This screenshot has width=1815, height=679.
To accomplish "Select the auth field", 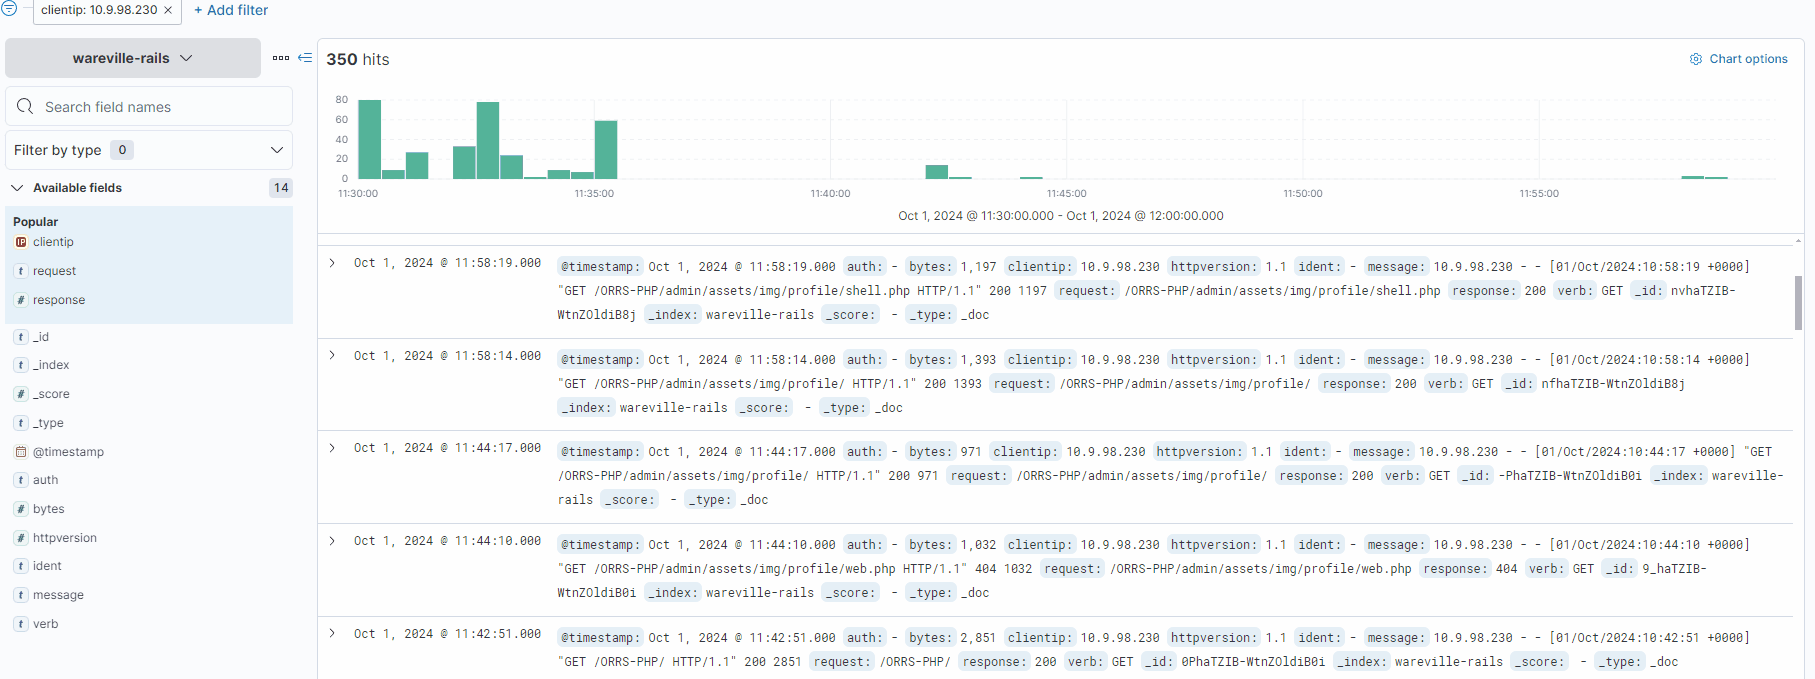I will (x=46, y=480).
